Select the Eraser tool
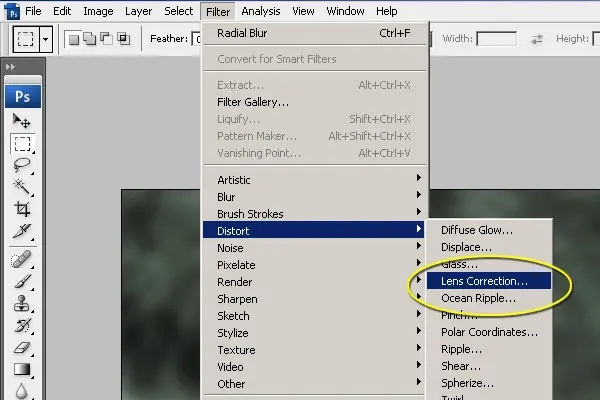Viewport: 600px width, 400px height. (22, 348)
